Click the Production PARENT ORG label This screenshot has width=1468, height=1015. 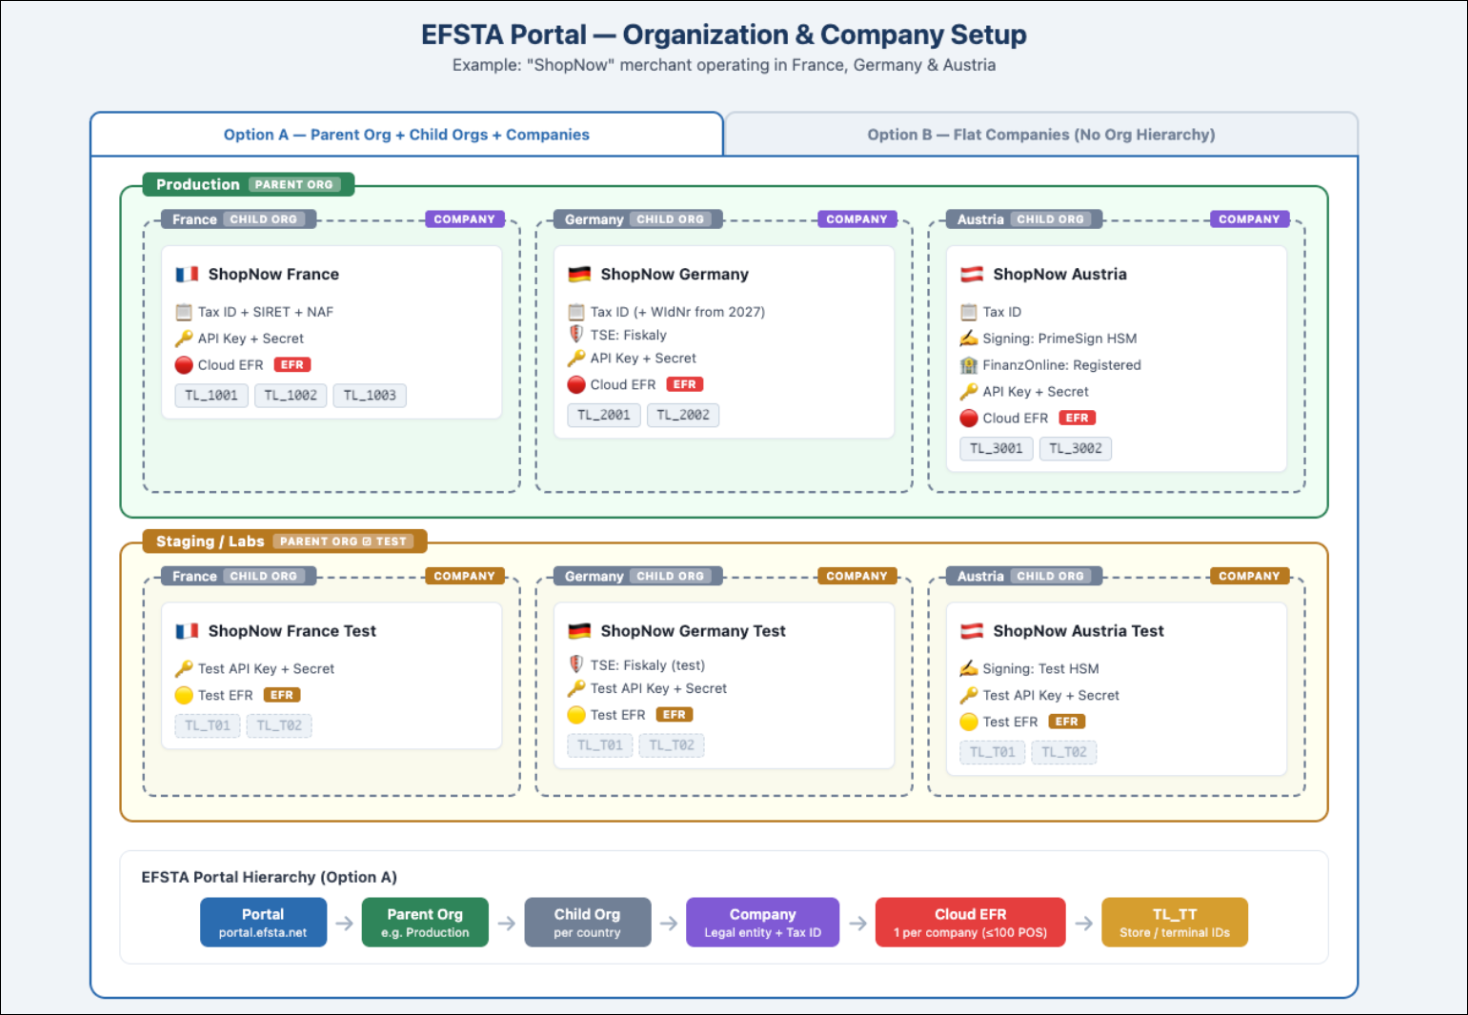248,184
